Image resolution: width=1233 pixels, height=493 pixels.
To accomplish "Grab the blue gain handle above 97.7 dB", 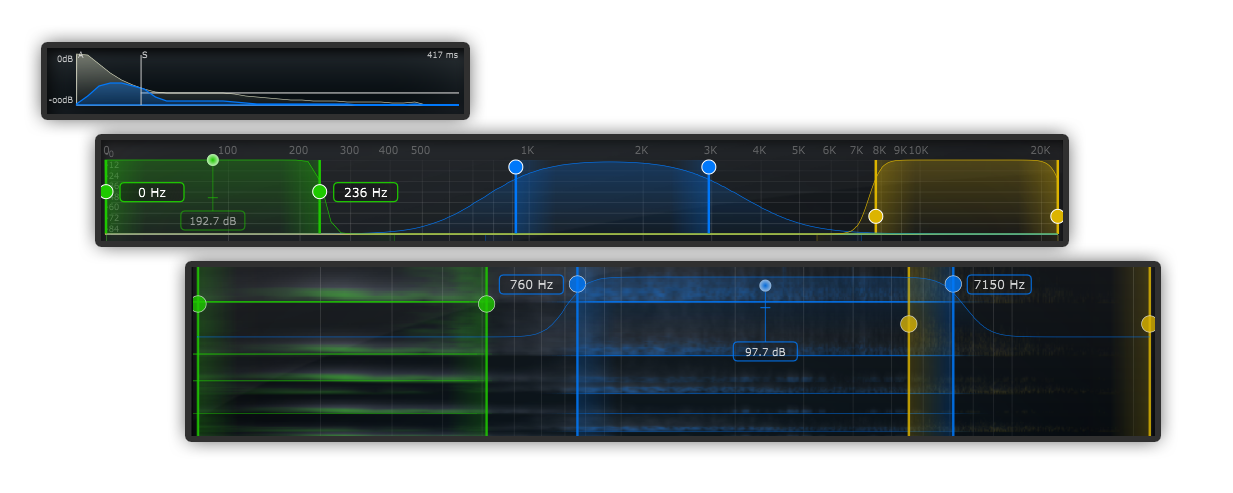I will click(765, 285).
